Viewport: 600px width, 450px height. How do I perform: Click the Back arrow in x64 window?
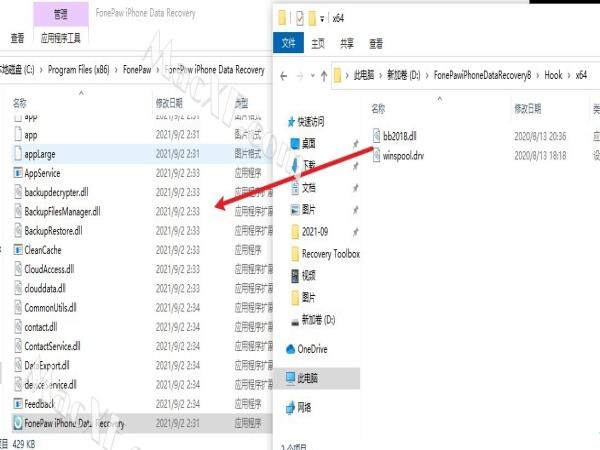pos(284,76)
